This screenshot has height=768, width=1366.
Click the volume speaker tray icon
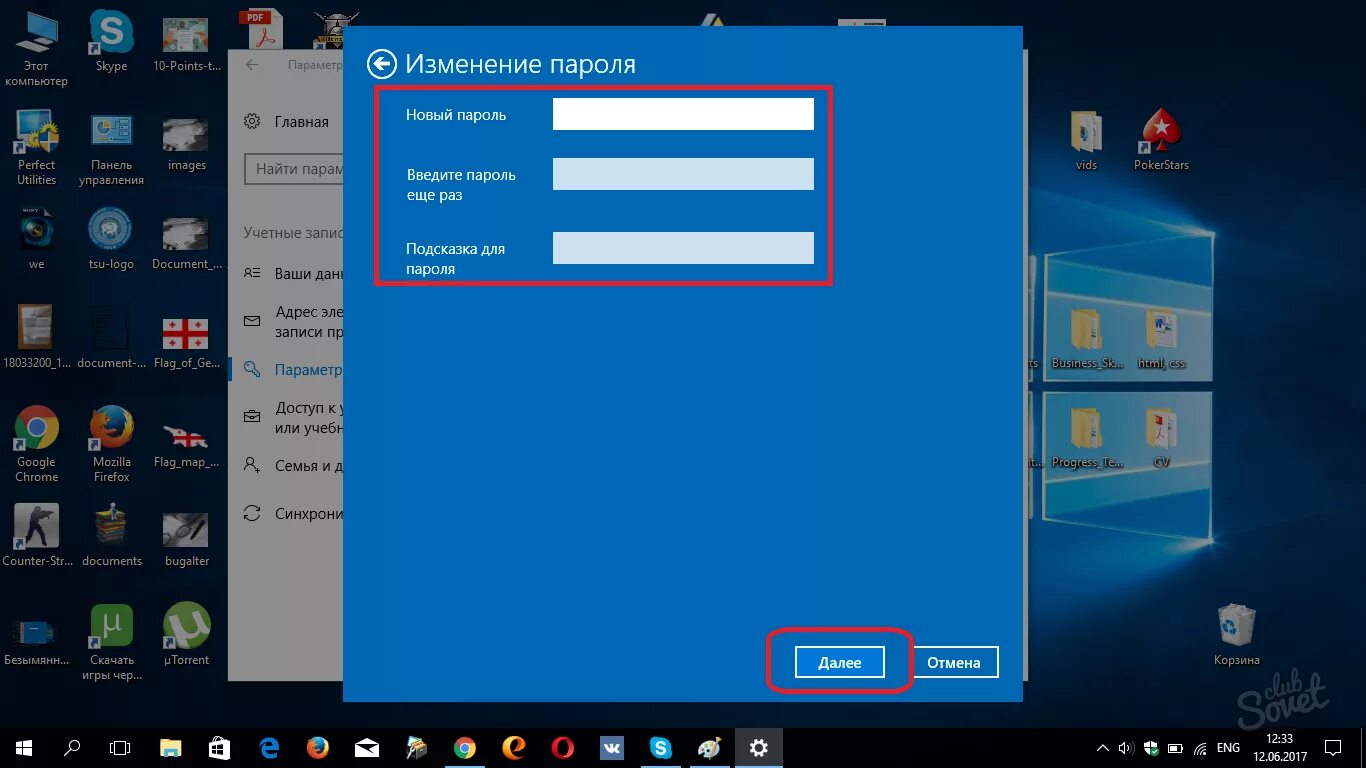point(1127,747)
